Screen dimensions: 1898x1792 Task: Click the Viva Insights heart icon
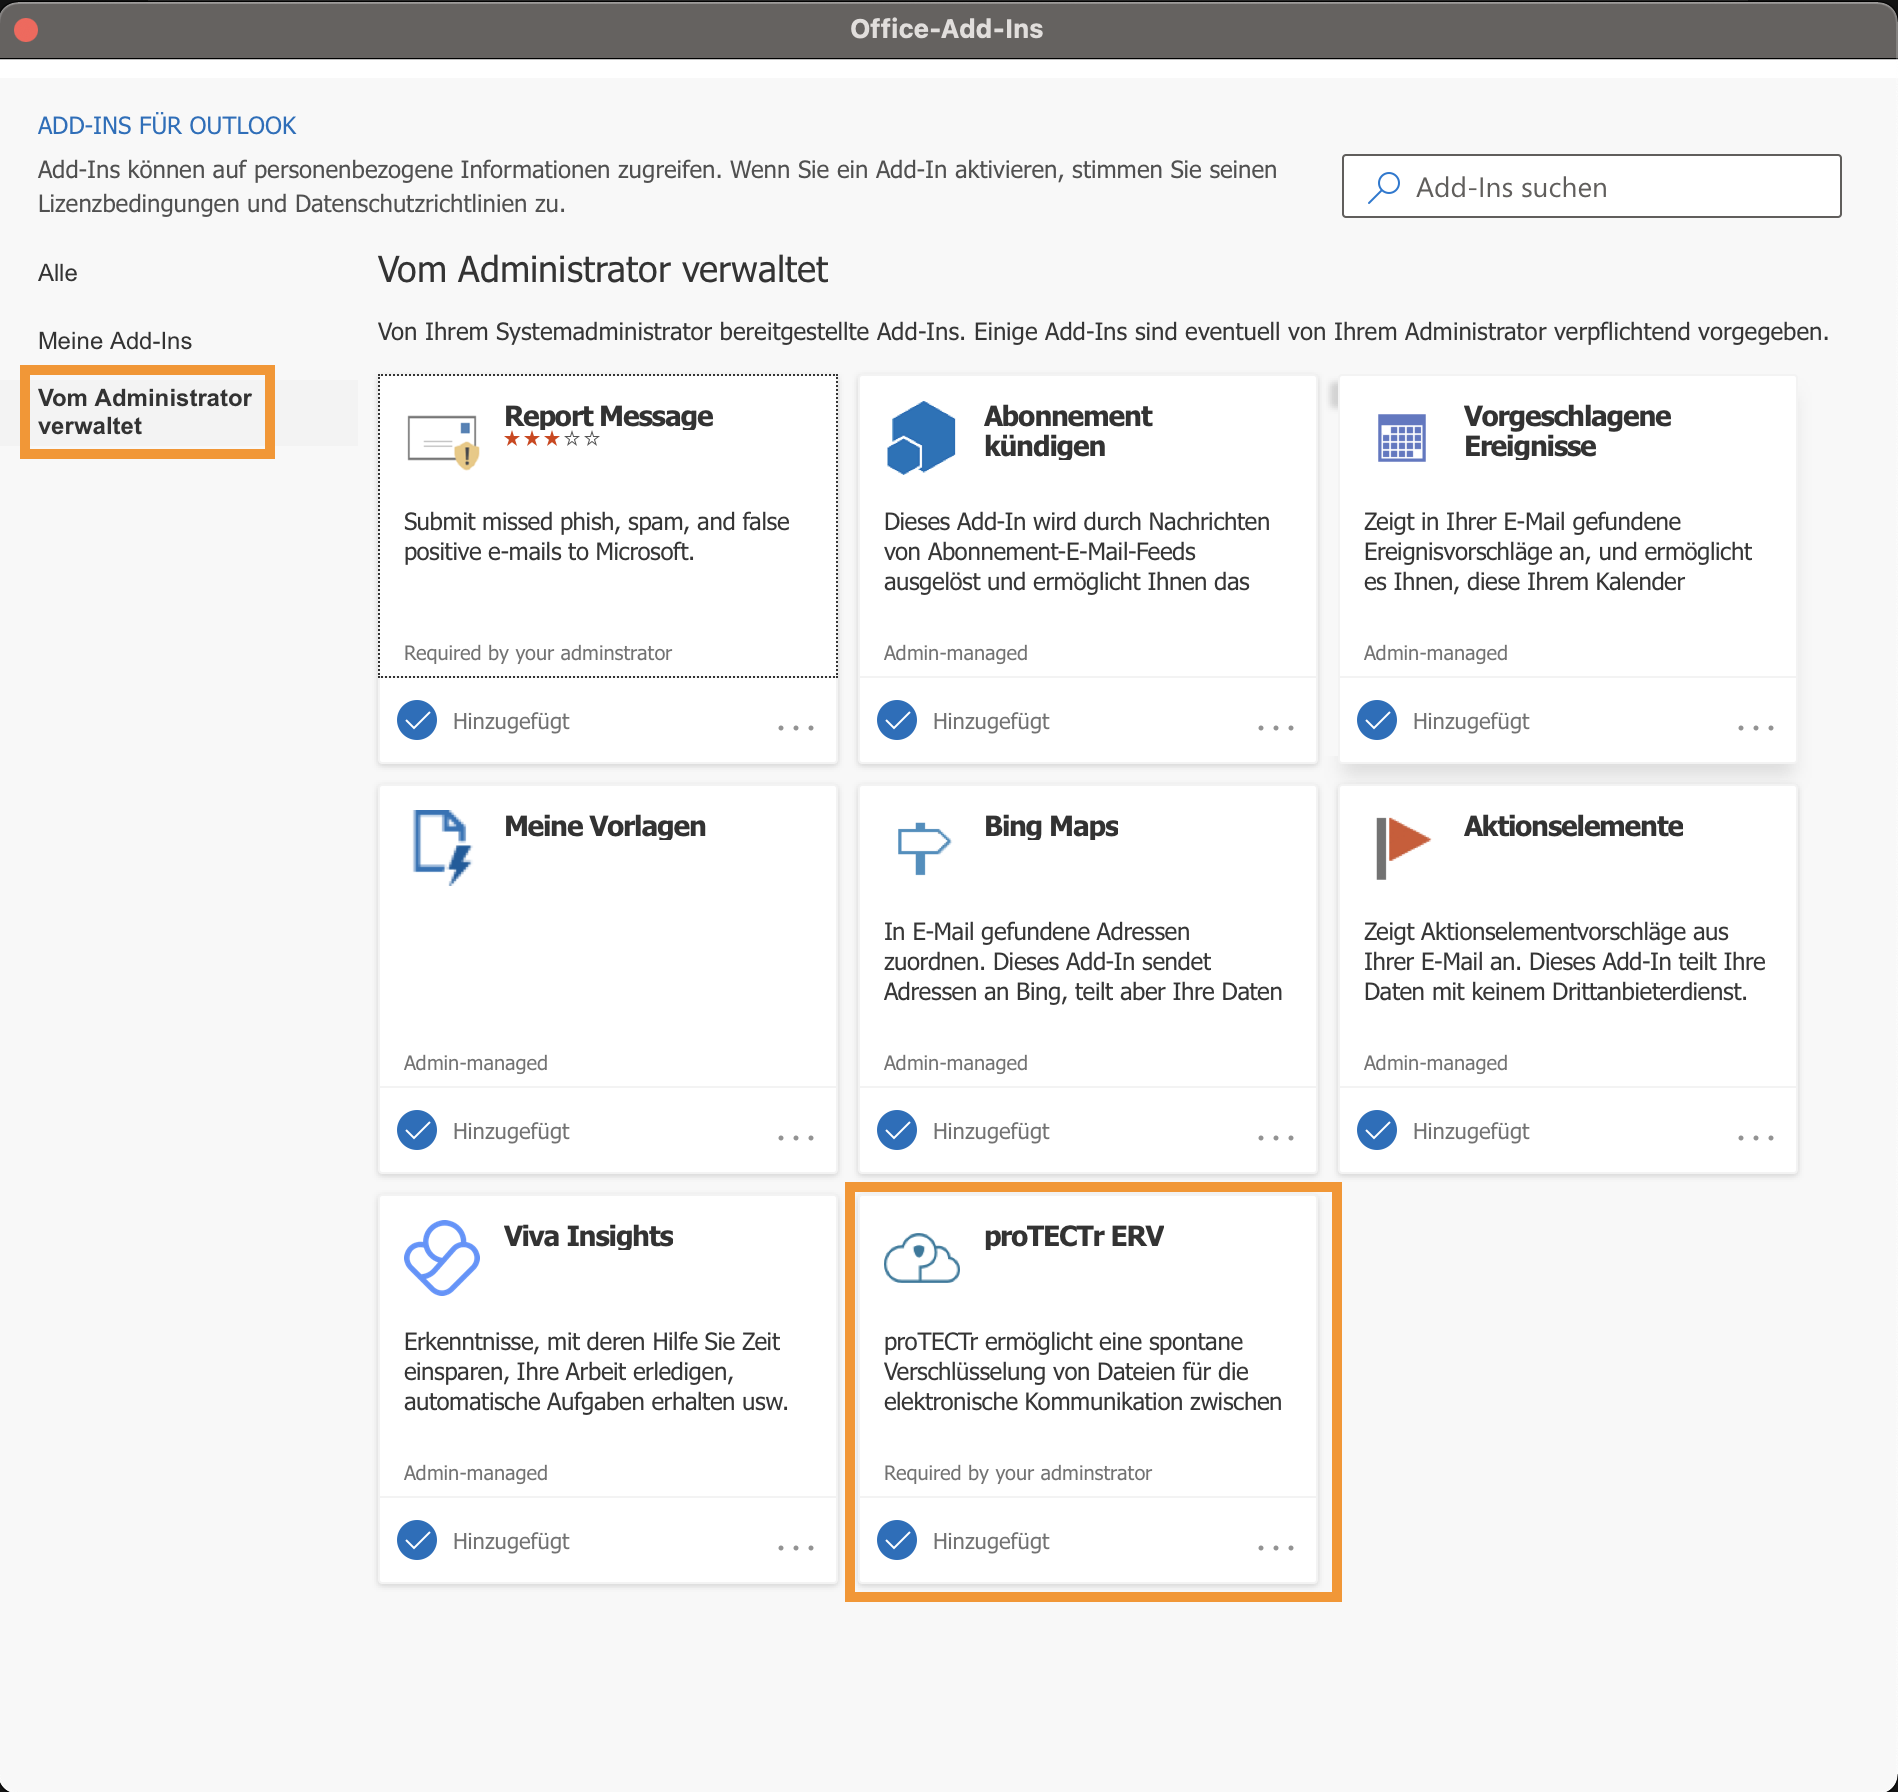pyautogui.click(x=442, y=1257)
